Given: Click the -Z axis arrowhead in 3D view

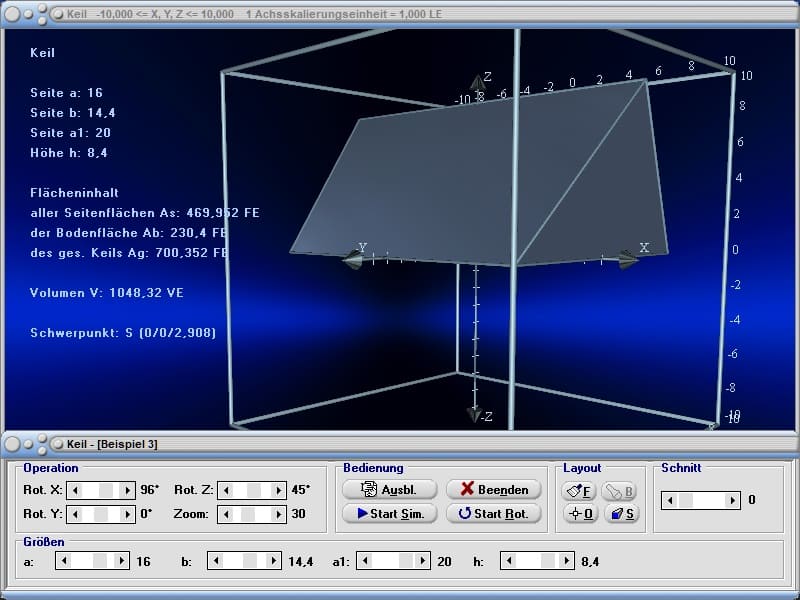Looking at the screenshot, I should point(474,414).
